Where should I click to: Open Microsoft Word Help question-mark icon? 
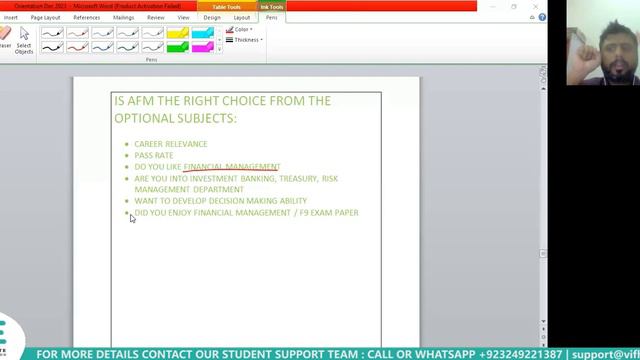542,17
